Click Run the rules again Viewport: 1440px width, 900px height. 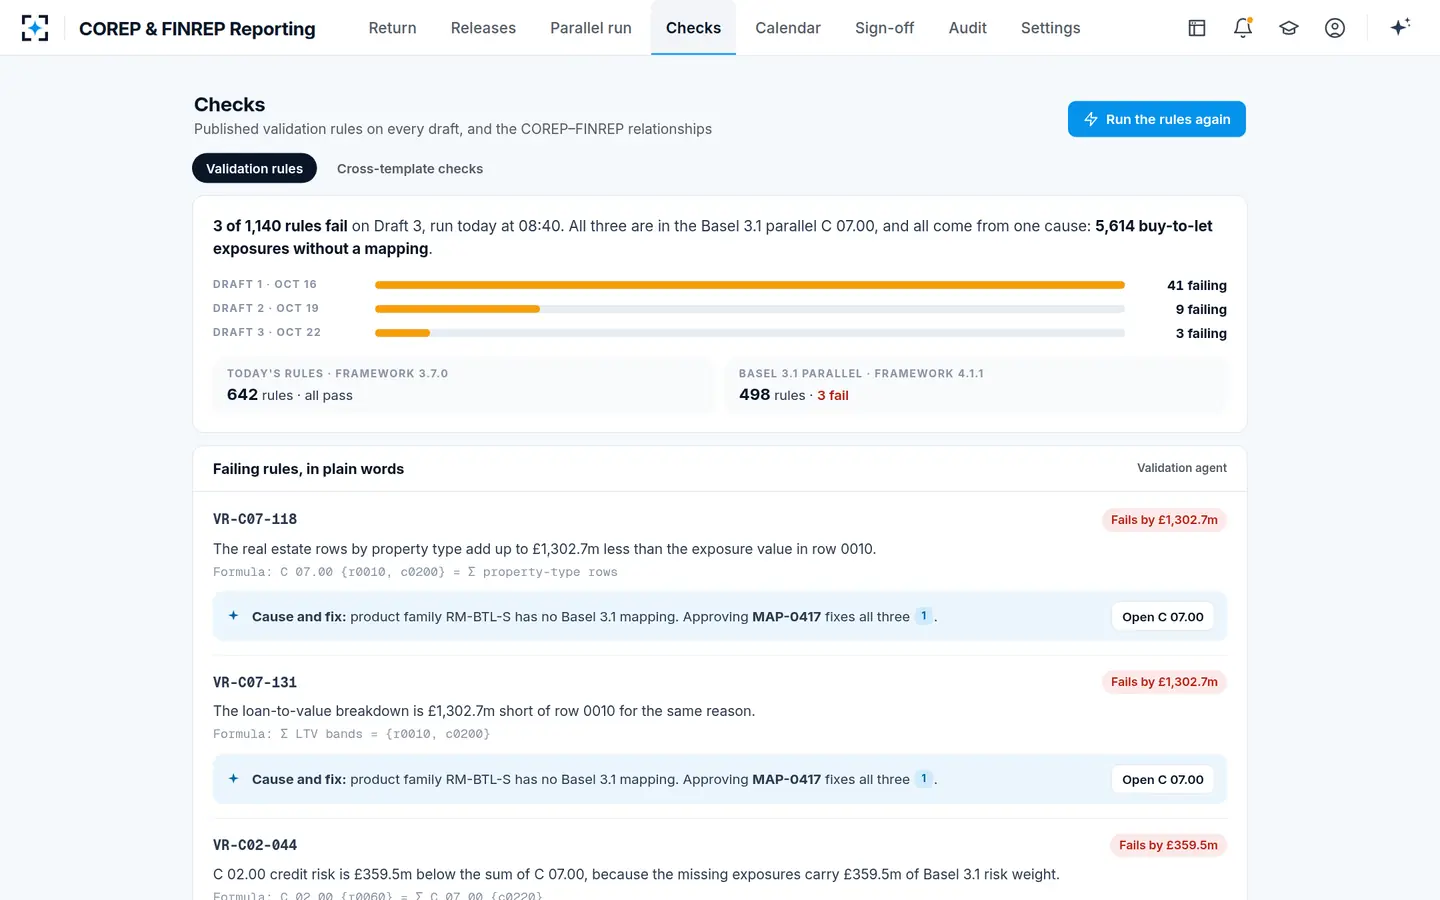(1156, 119)
